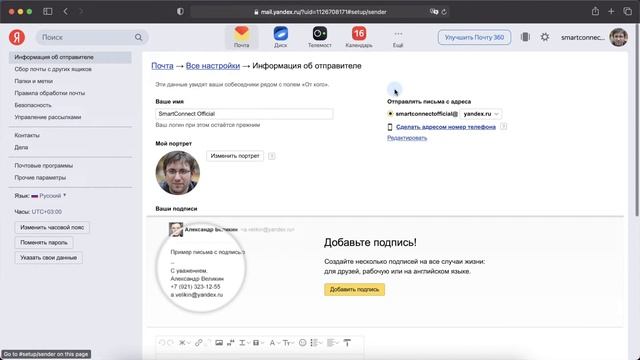Open Почтовые программы settings
640x360 pixels.
pos(44,166)
